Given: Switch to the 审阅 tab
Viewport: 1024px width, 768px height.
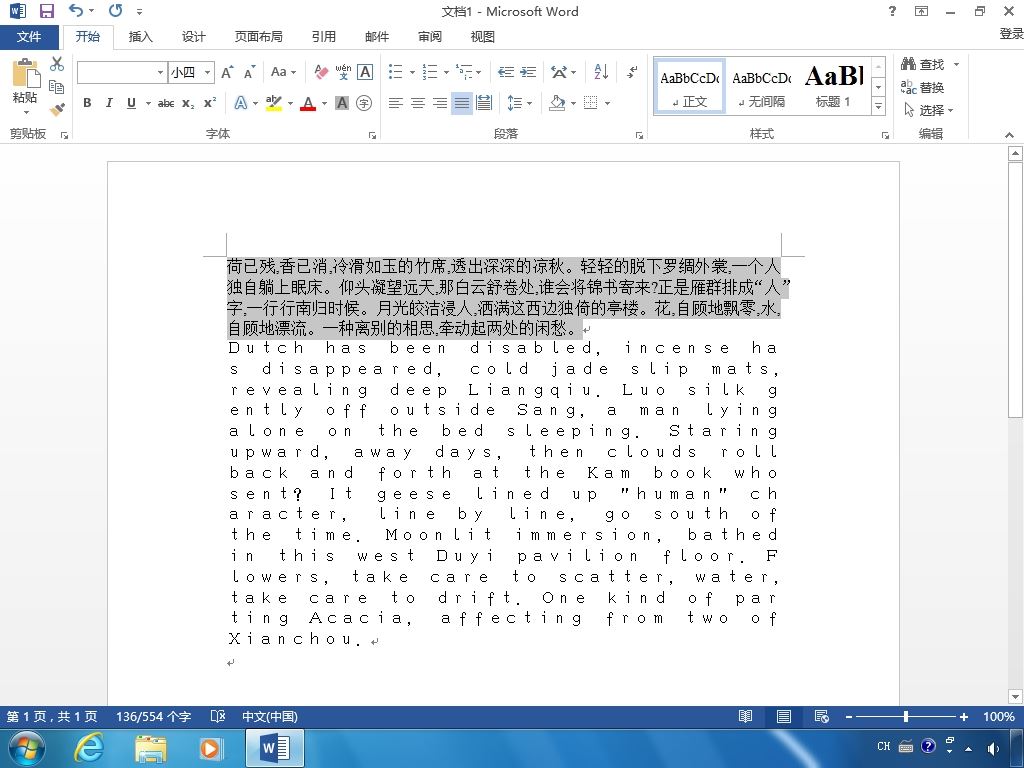Looking at the screenshot, I should coord(430,37).
